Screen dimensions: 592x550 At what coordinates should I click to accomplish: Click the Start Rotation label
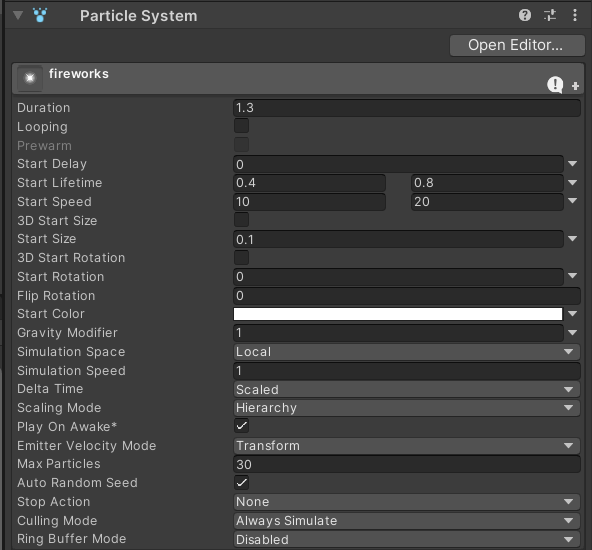(60, 277)
